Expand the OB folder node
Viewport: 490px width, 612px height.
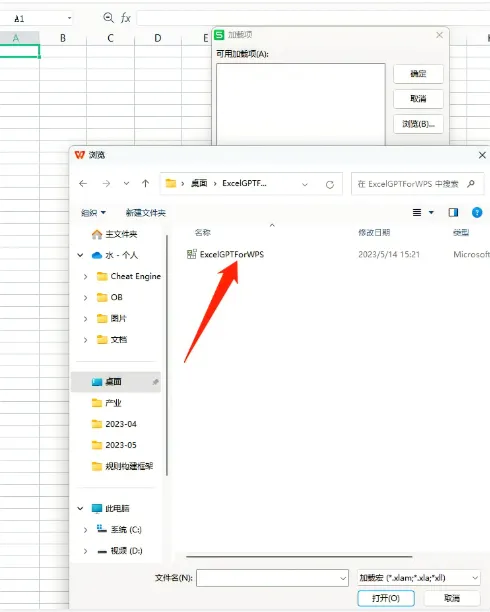(x=86, y=297)
